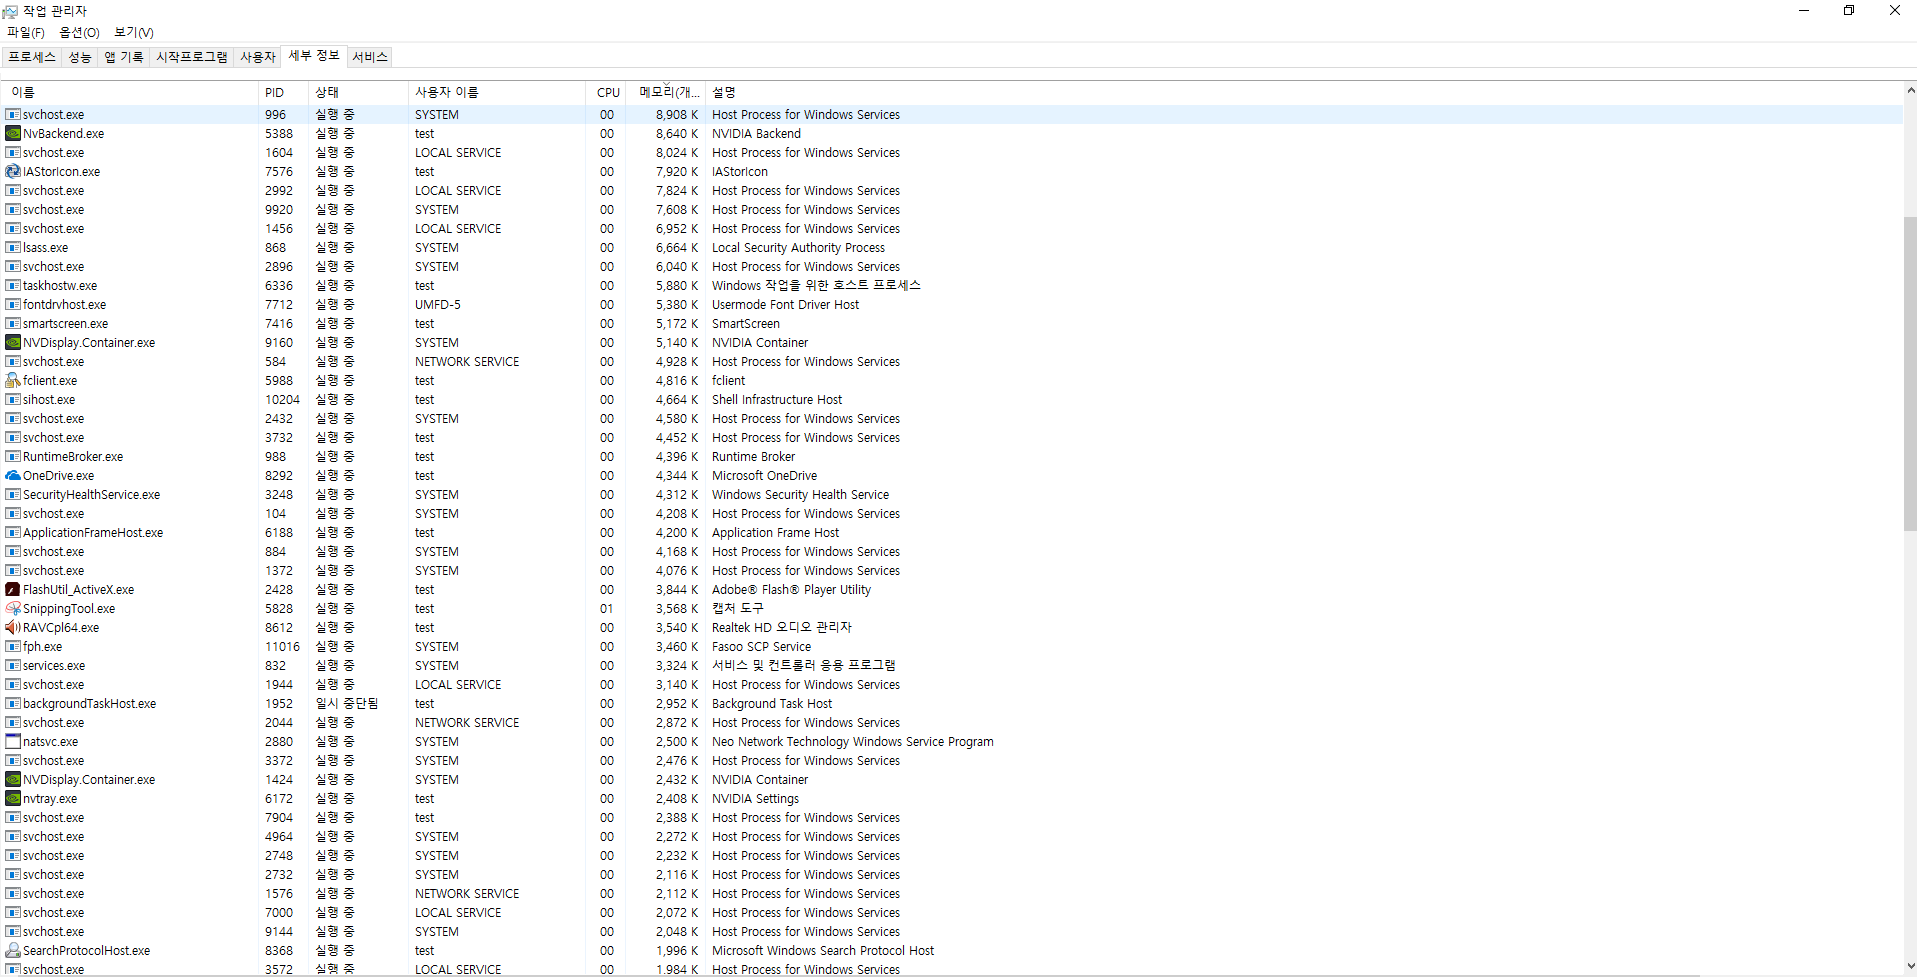Click the sihost.exe process icon

click(x=13, y=400)
